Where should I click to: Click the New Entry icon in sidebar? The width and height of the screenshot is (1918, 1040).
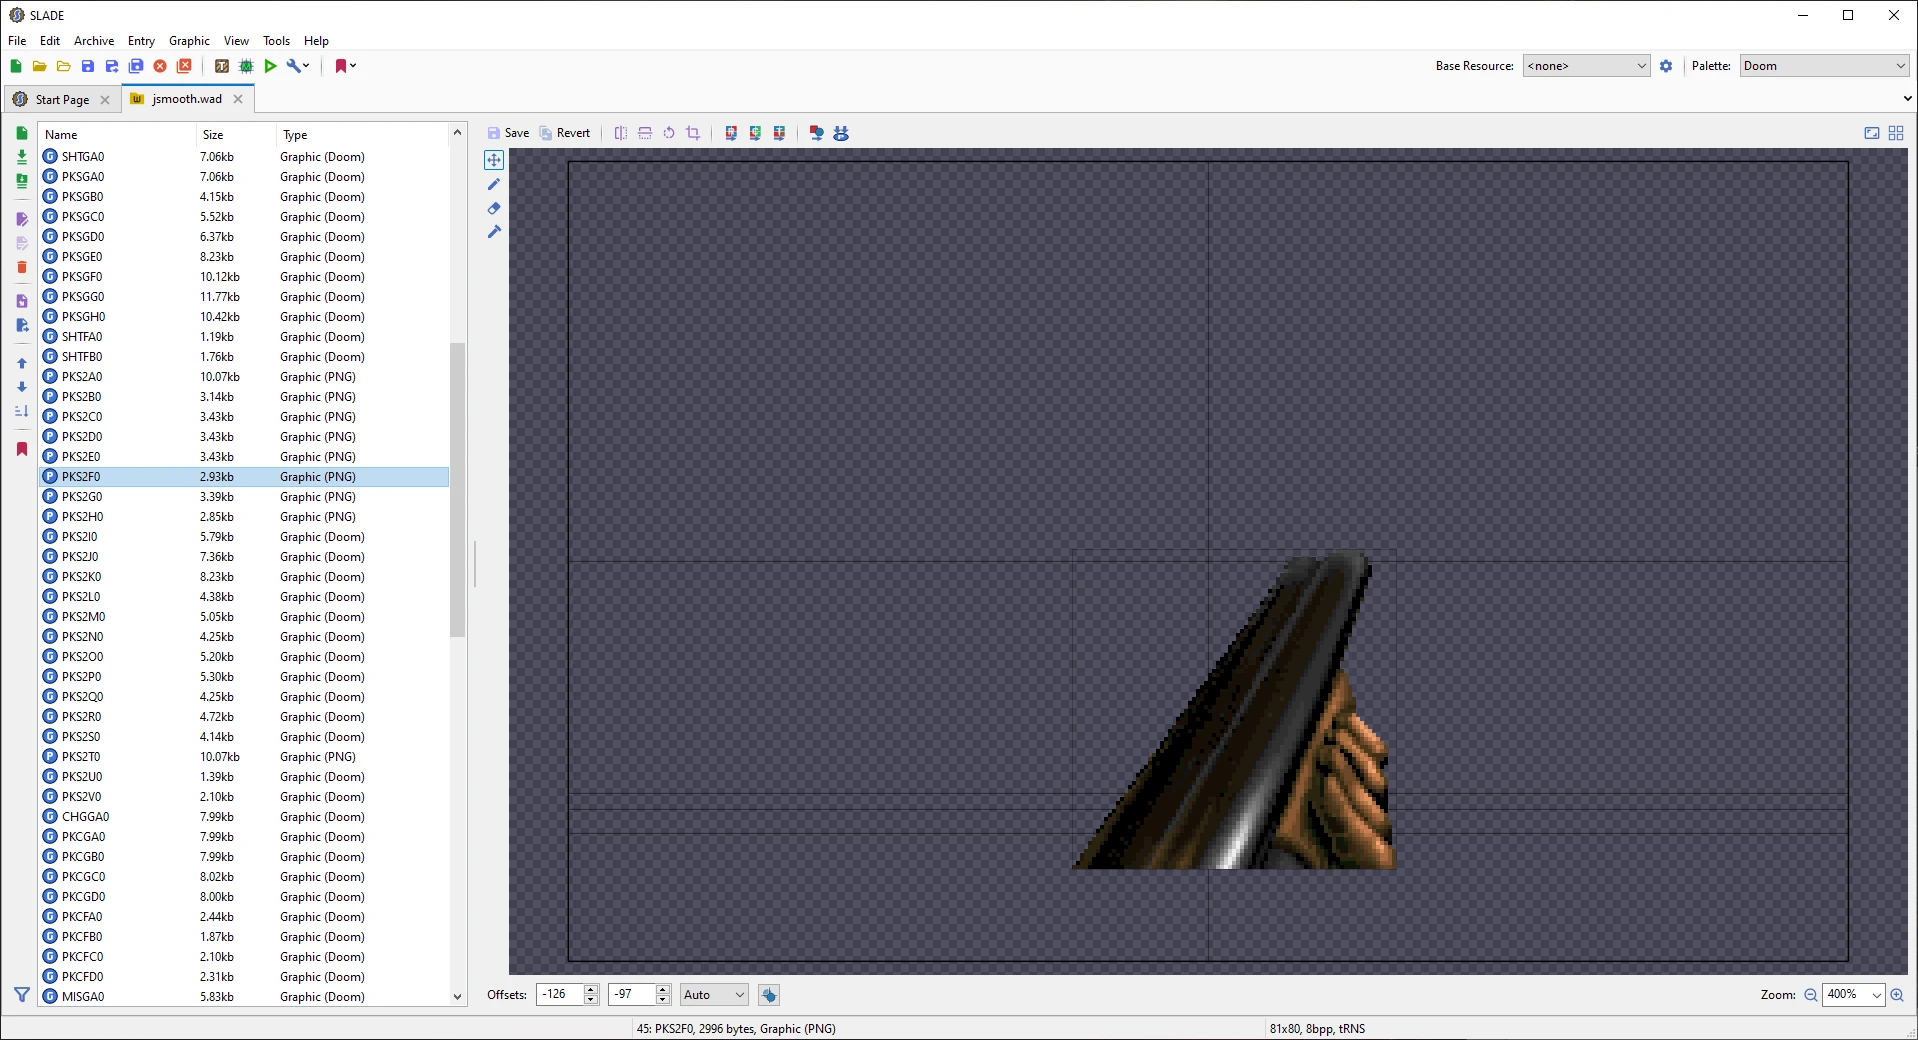coord(22,133)
